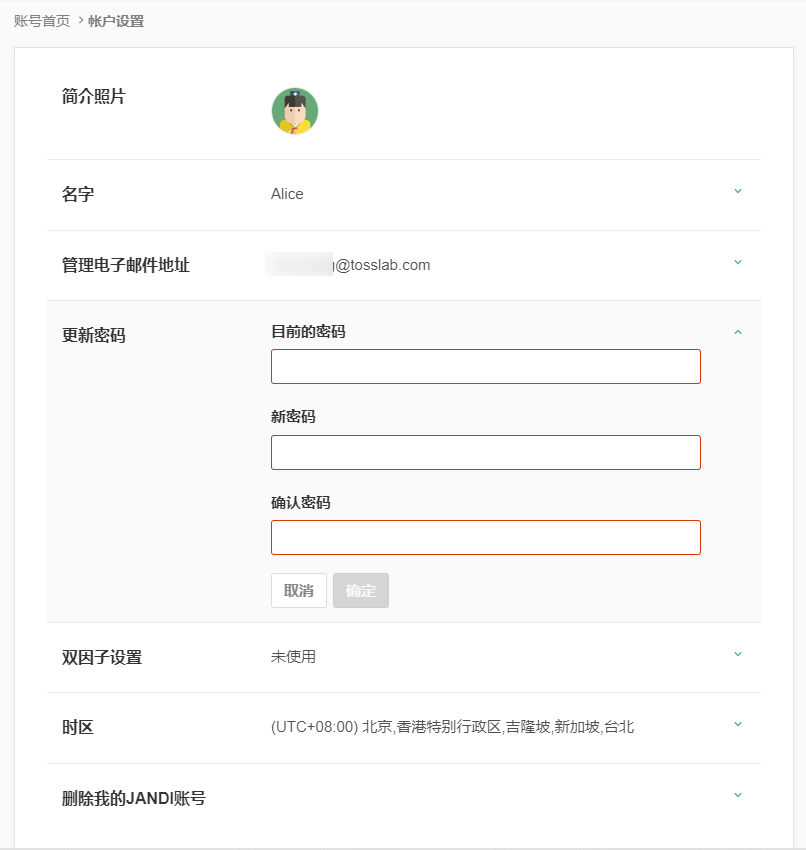Expand the 双因子设置 section chevron
Screen dimensions: 806x850
[x=738, y=654]
